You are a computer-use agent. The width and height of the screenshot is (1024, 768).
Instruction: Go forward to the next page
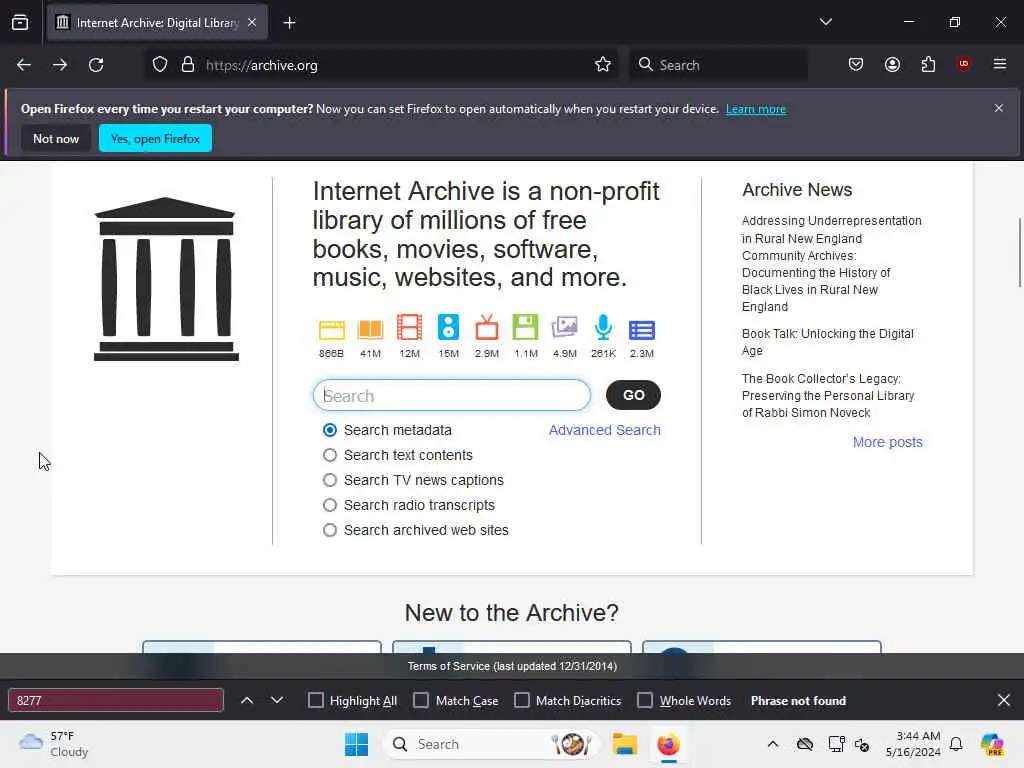click(x=60, y=65)
